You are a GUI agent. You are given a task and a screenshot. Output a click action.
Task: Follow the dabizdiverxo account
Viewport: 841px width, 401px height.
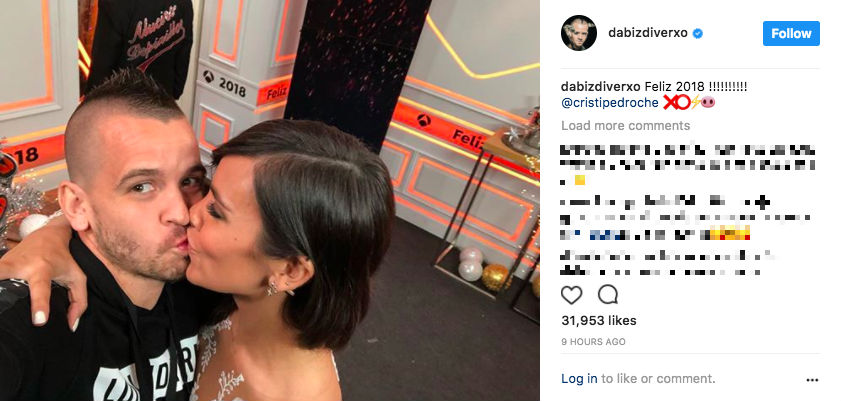[x=791, y=33]
